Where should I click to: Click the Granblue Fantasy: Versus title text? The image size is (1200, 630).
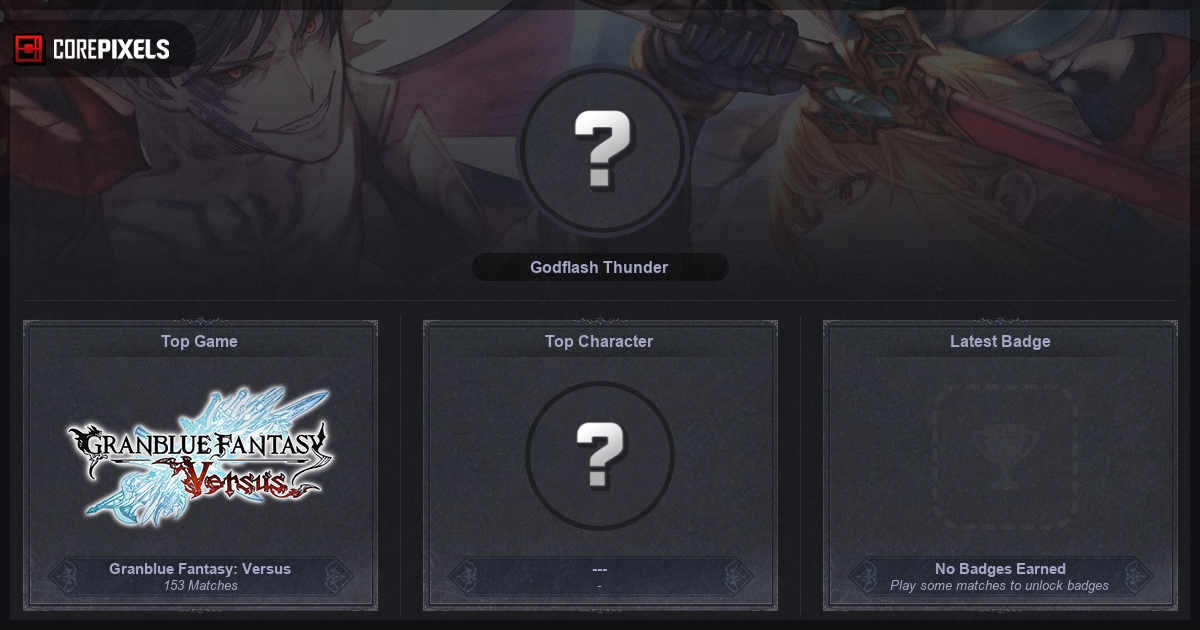[200, 568]
